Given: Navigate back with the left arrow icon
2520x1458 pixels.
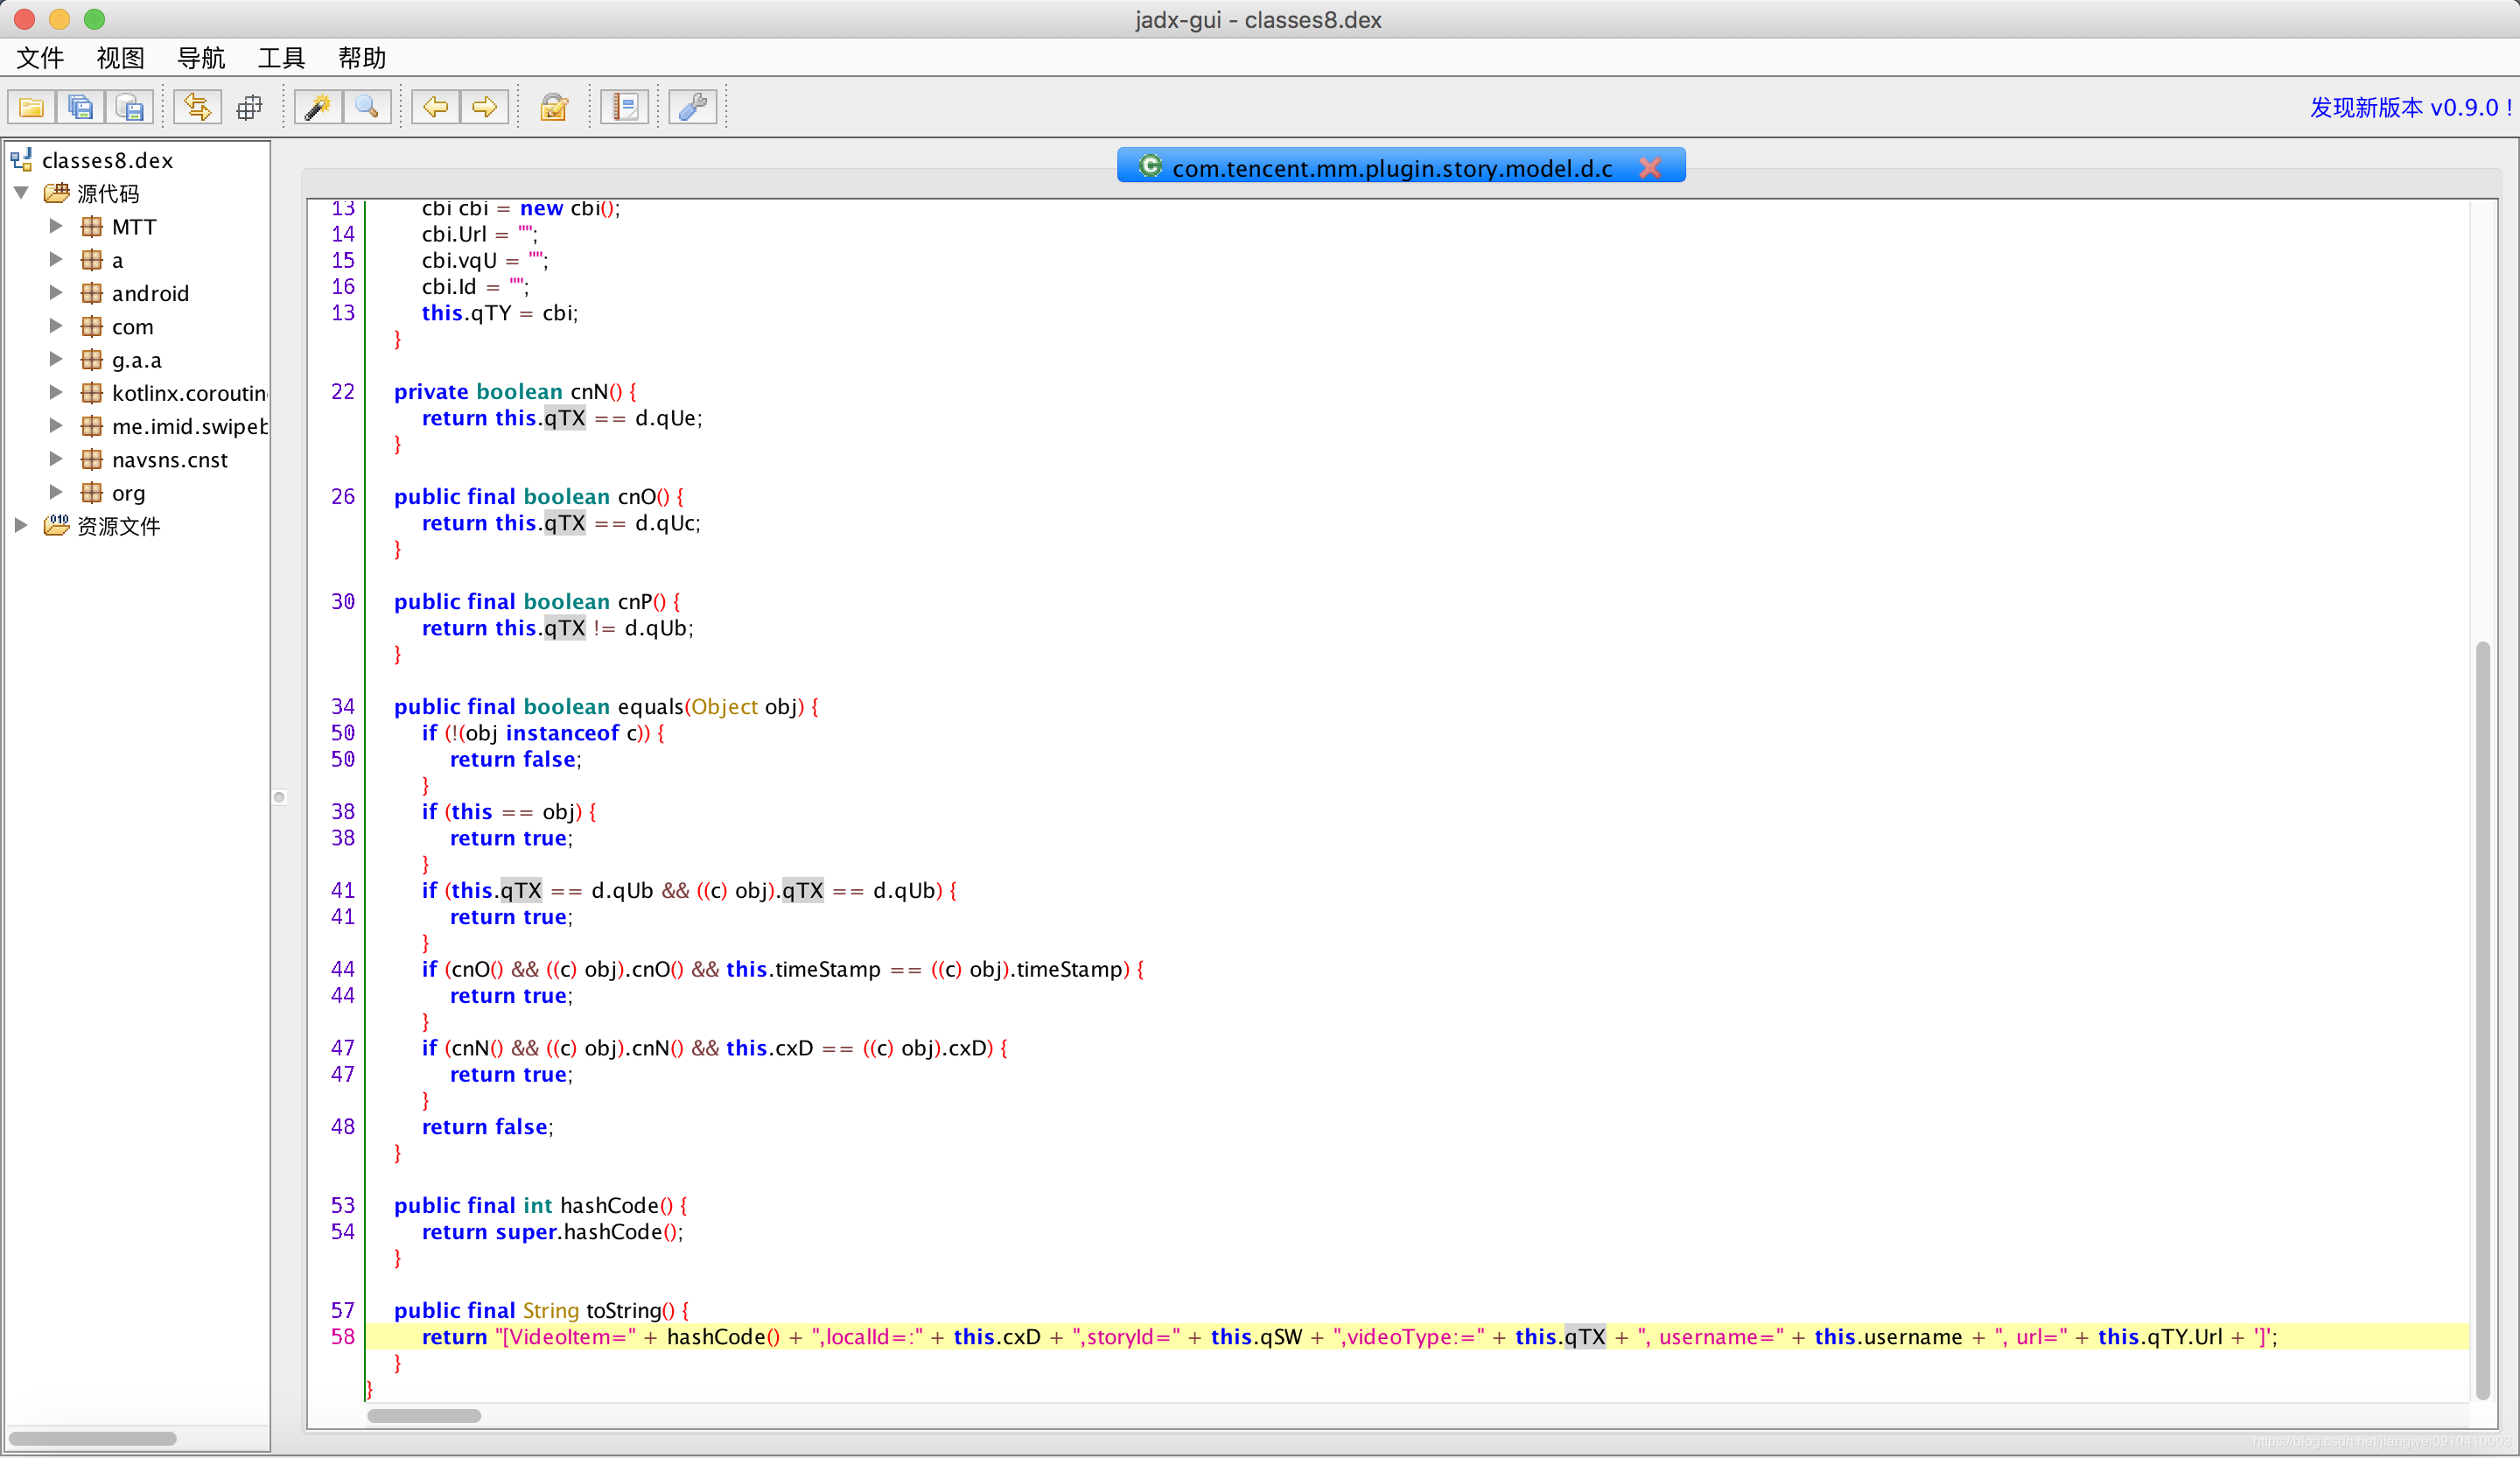Looking at the screenshot, I should (x=436, y=107).
